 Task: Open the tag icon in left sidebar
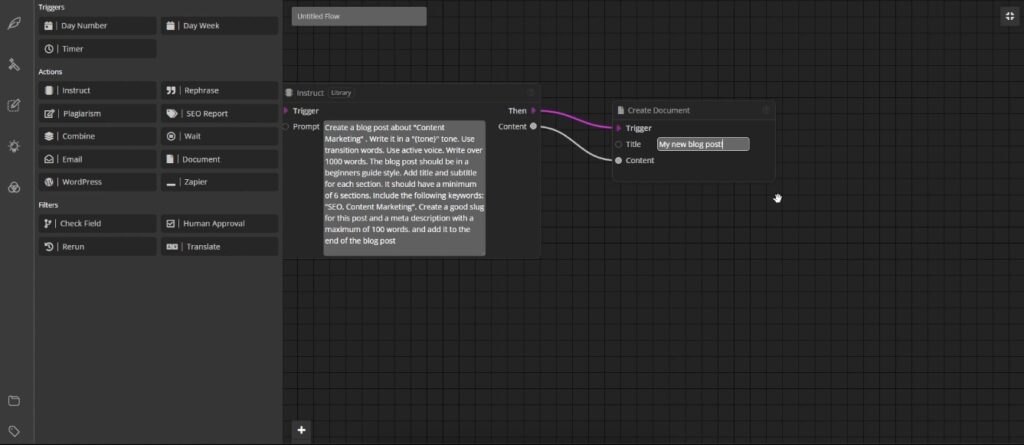click(14, 431)
